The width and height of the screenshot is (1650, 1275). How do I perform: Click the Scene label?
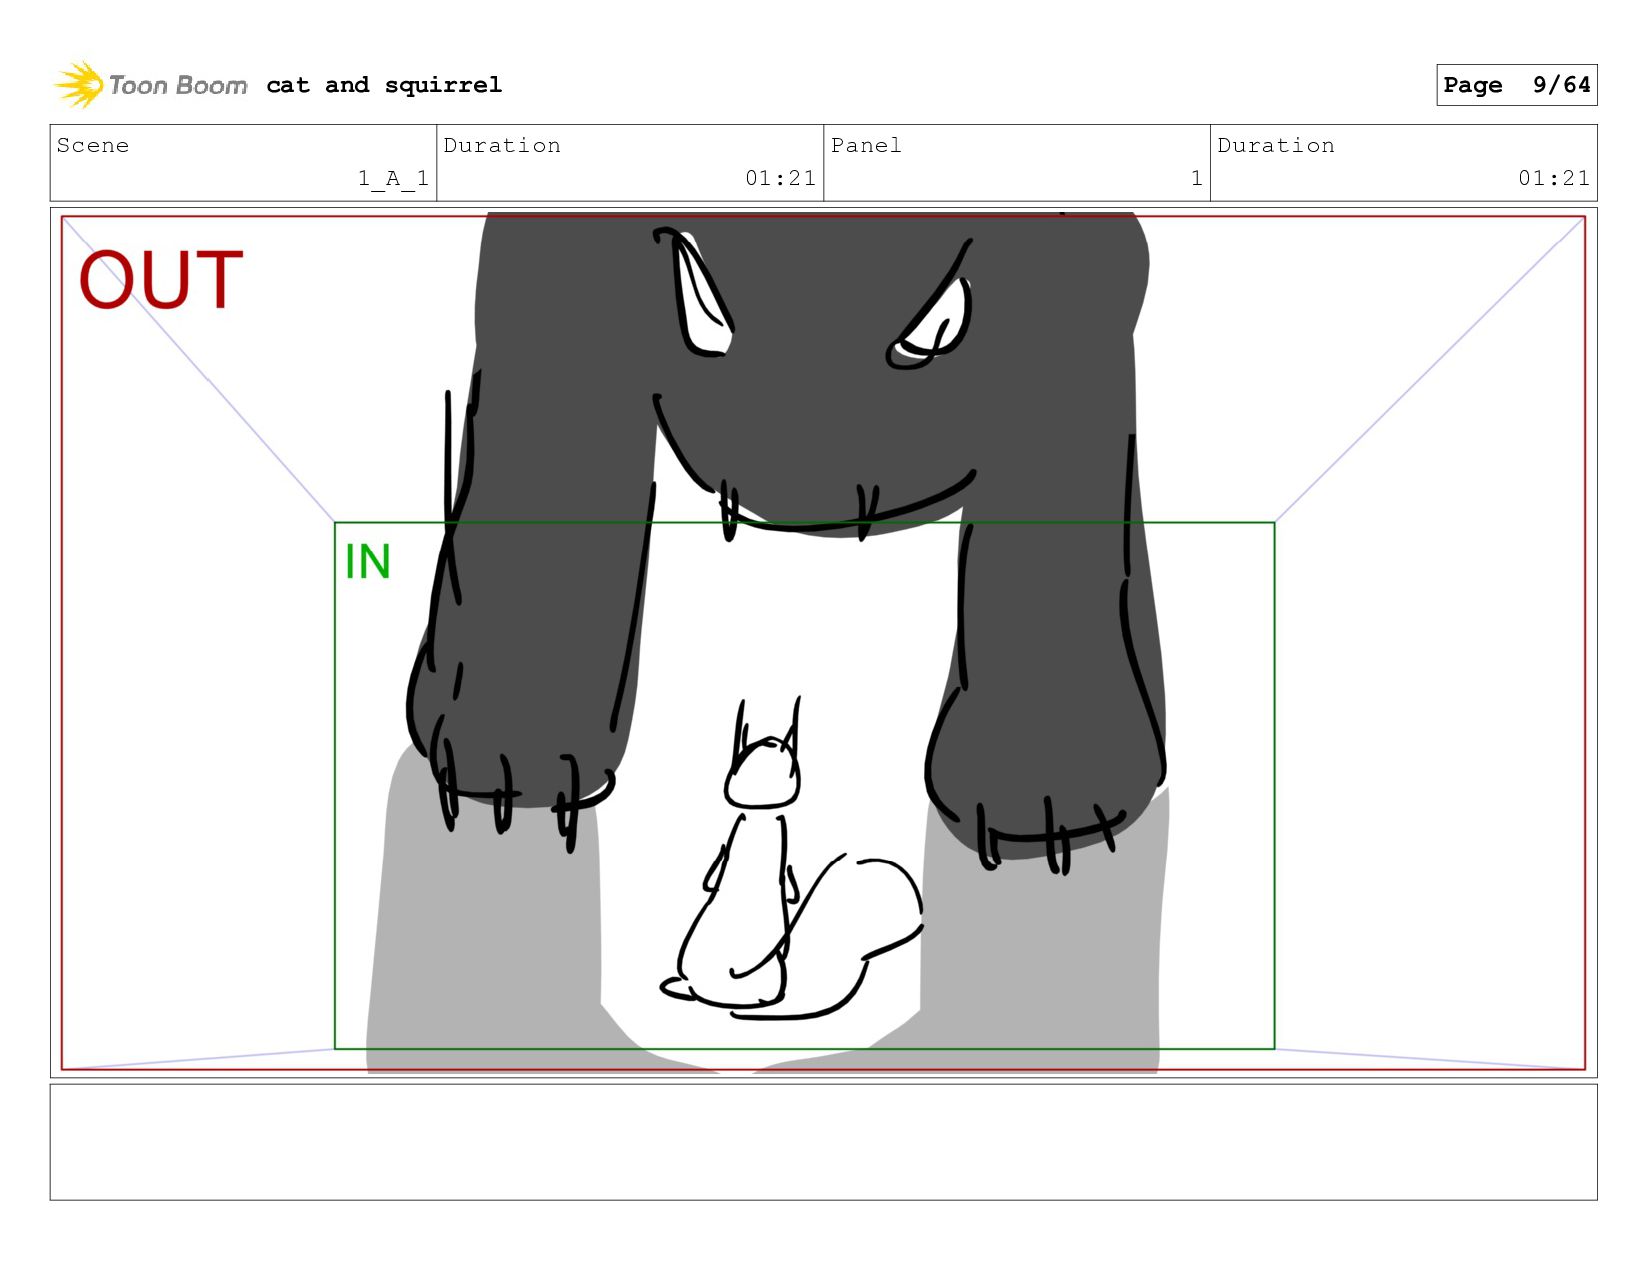coord(93,145)
